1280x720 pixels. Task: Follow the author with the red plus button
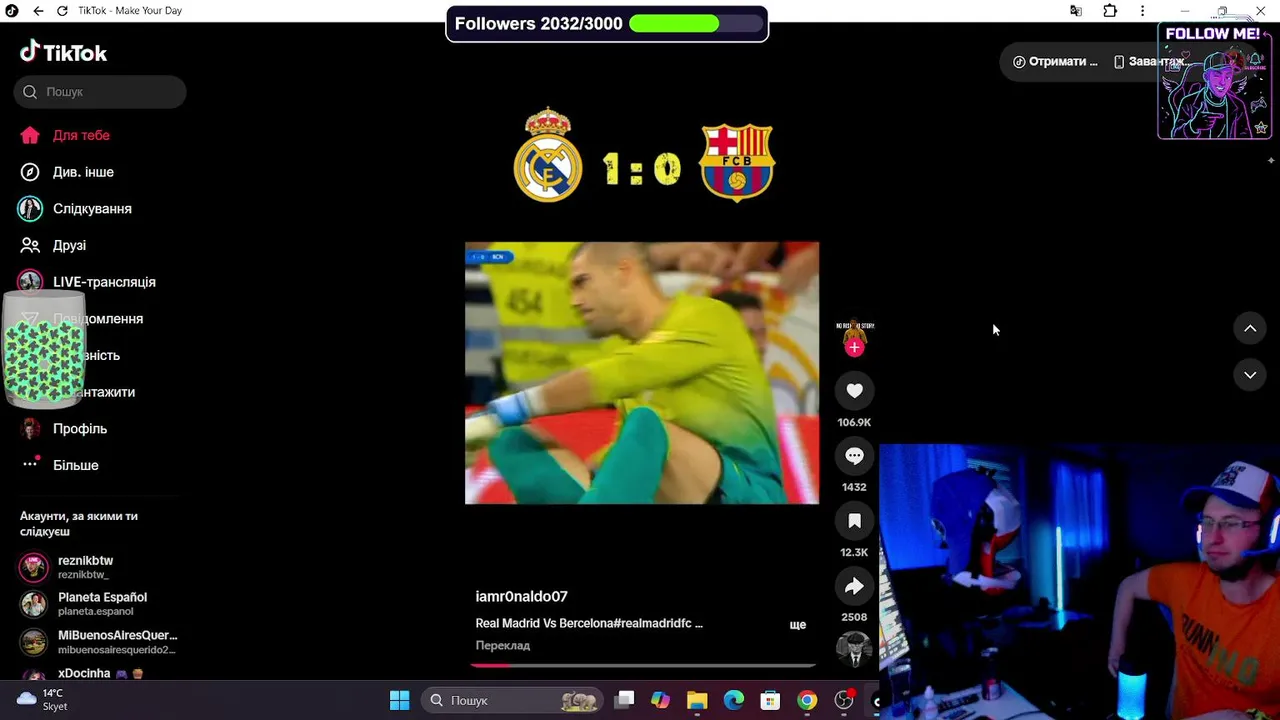pos(854,348)
